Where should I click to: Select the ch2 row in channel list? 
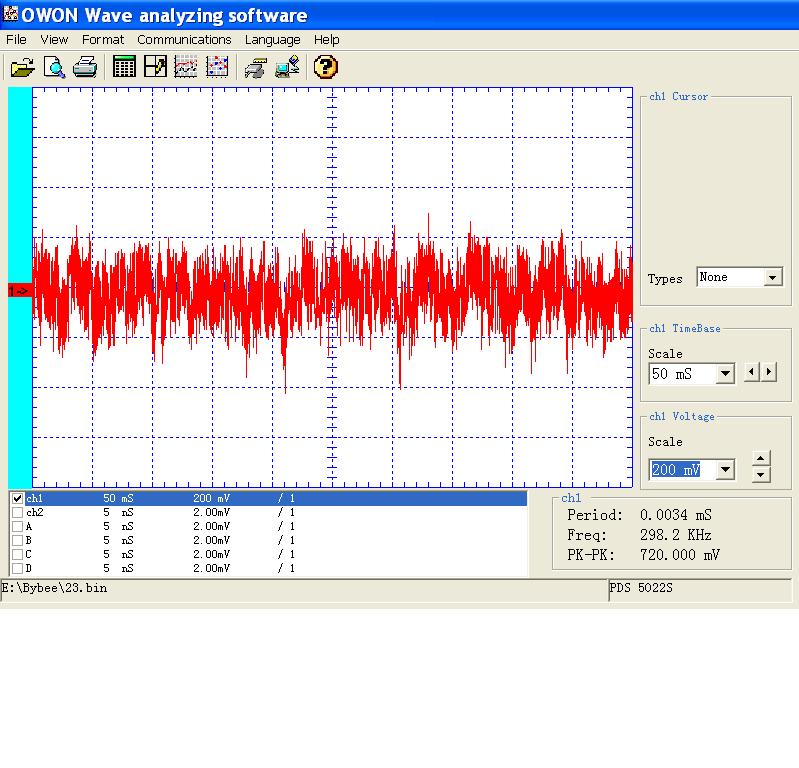pos(276,512)
